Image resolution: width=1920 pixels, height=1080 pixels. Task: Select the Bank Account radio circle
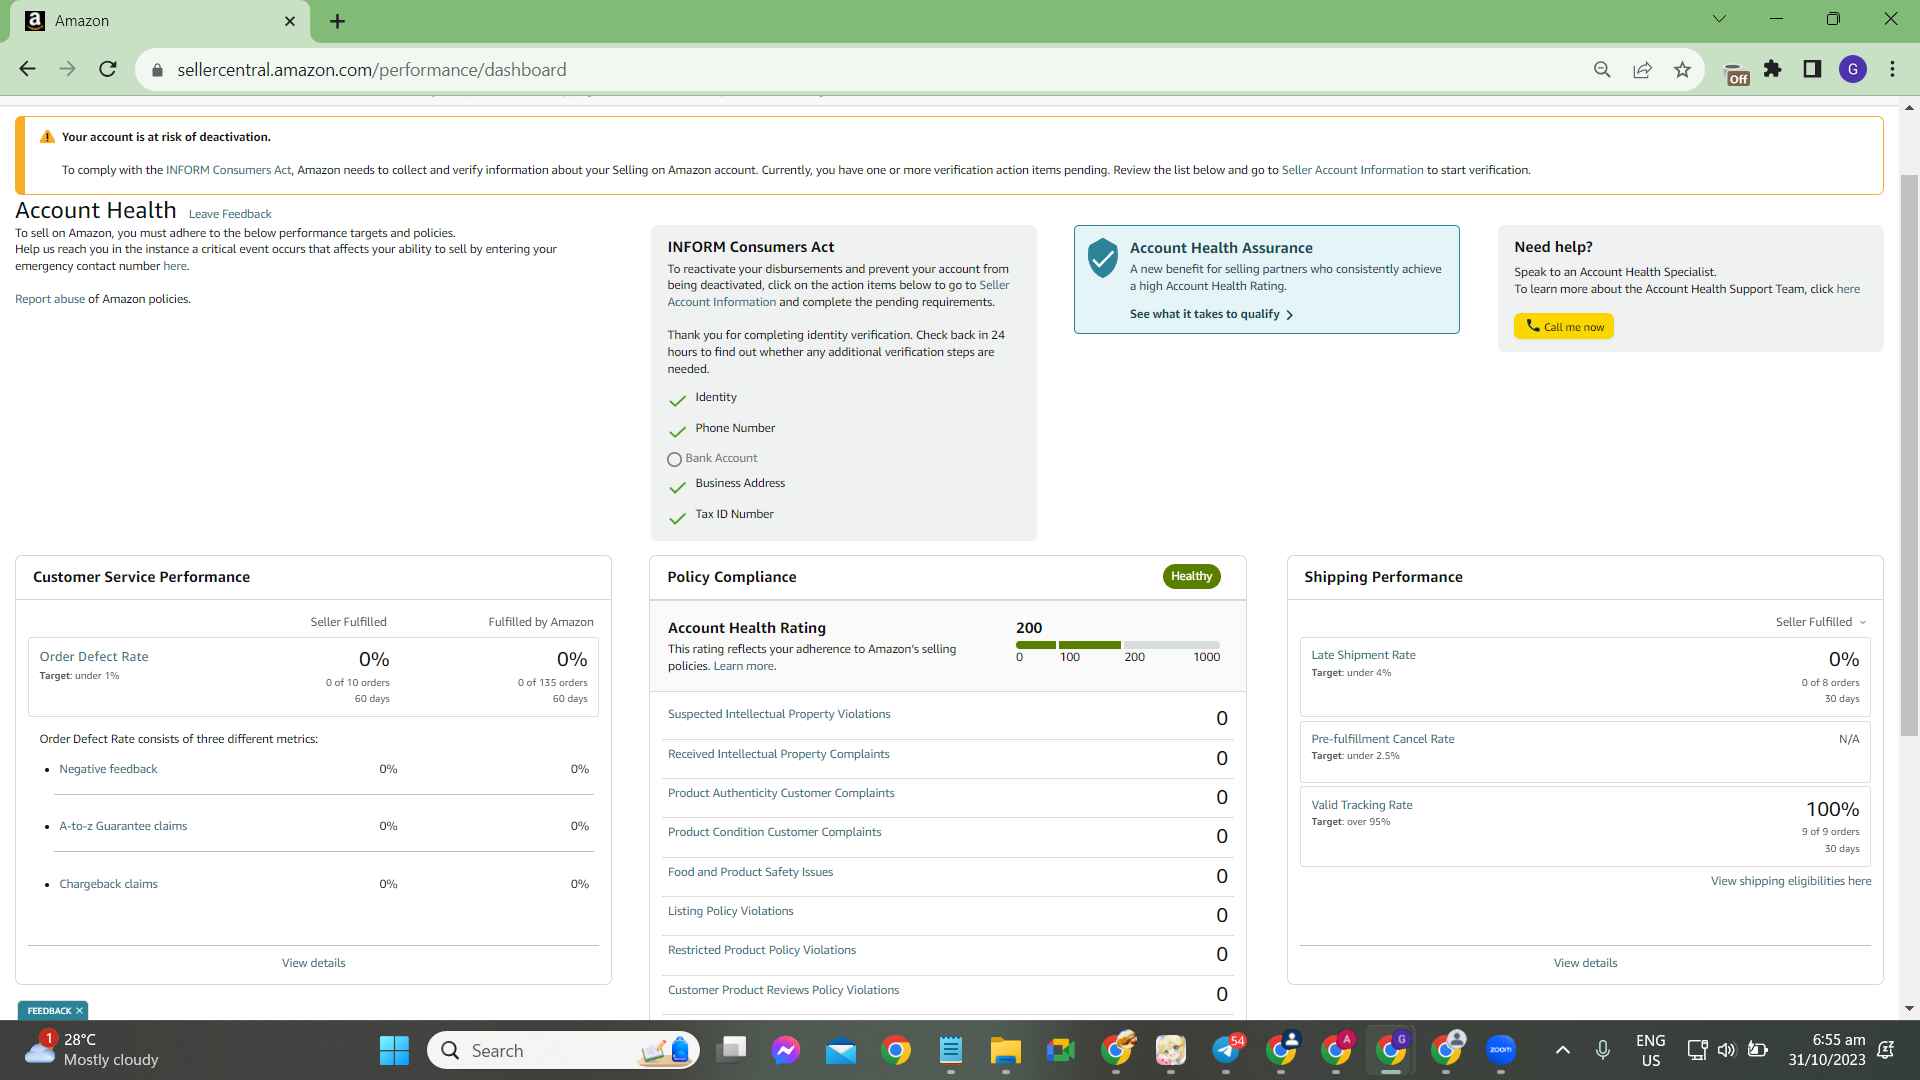674,459
